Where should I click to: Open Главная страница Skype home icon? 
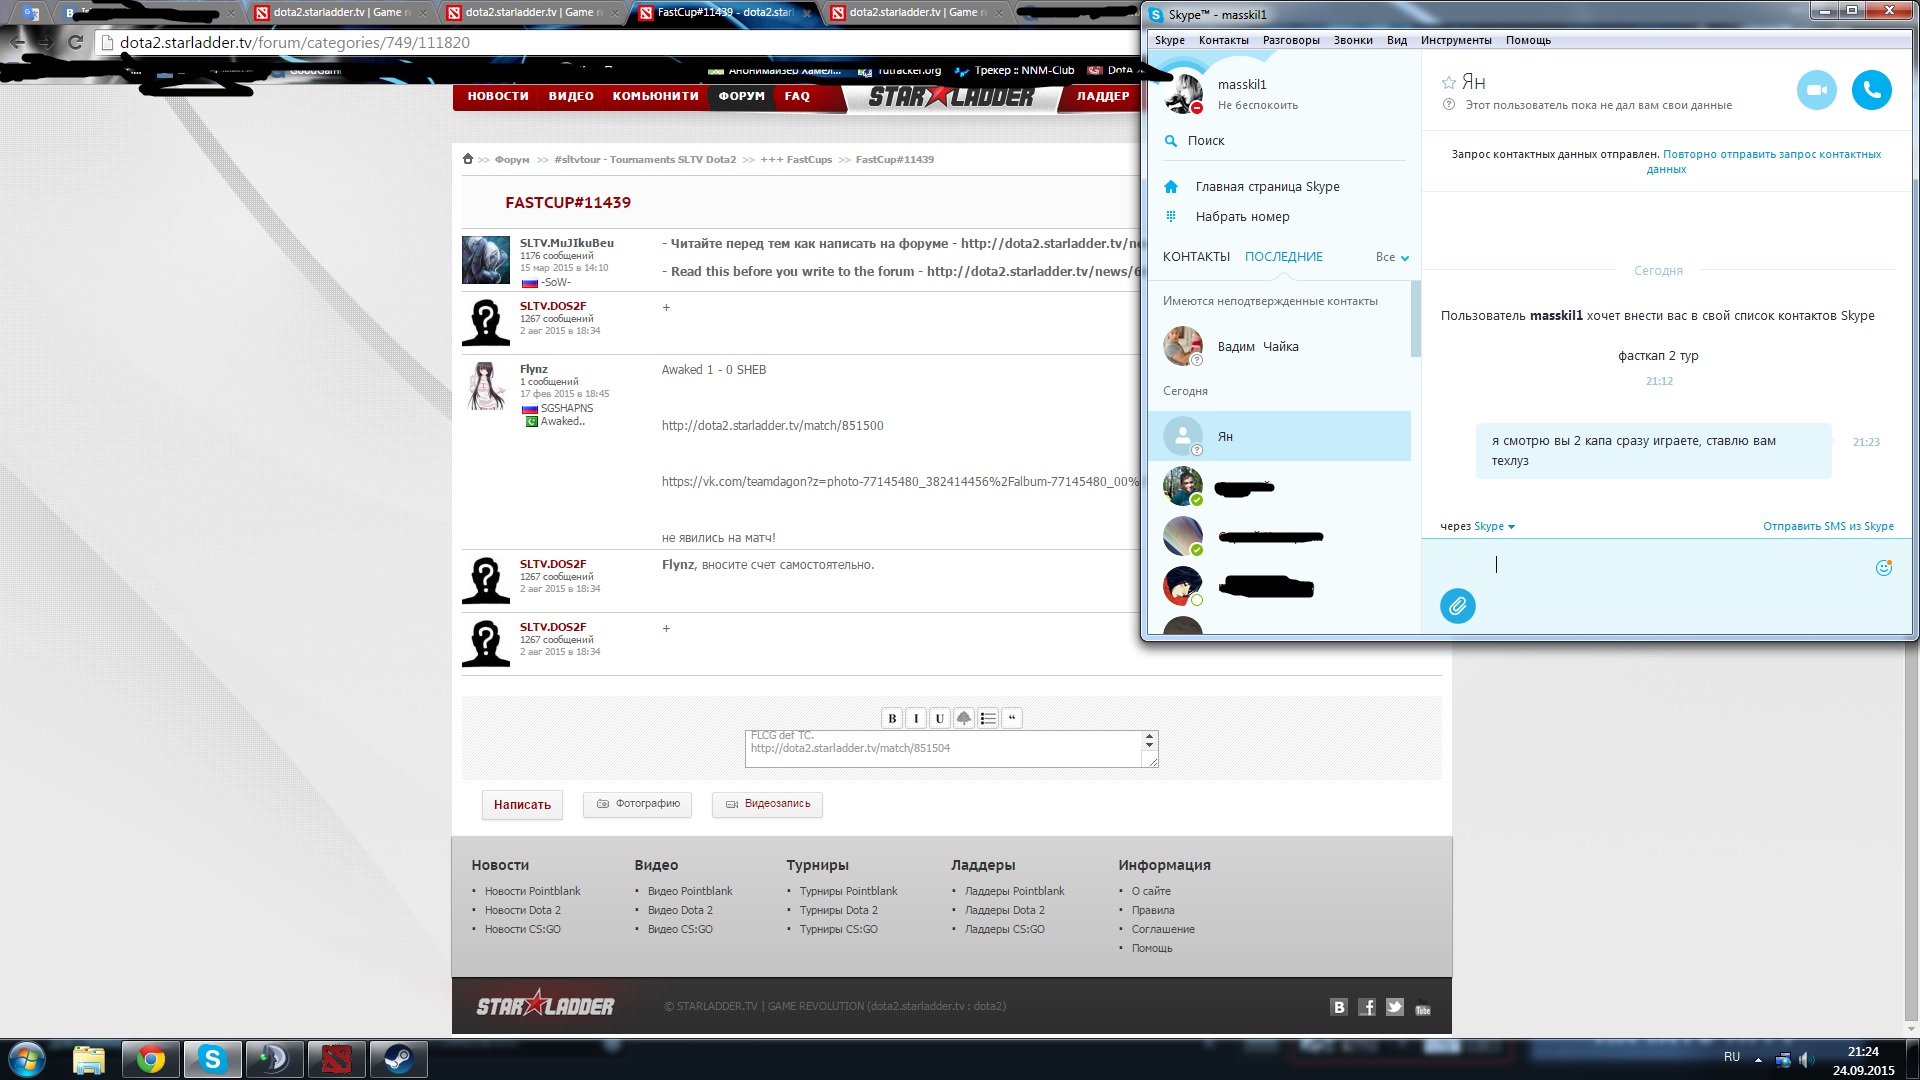click(1171, 187)
